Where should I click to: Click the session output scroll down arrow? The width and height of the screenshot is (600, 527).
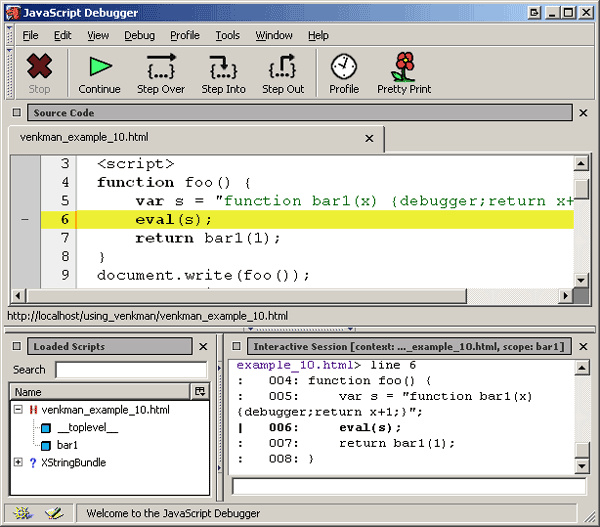point(582,466)
